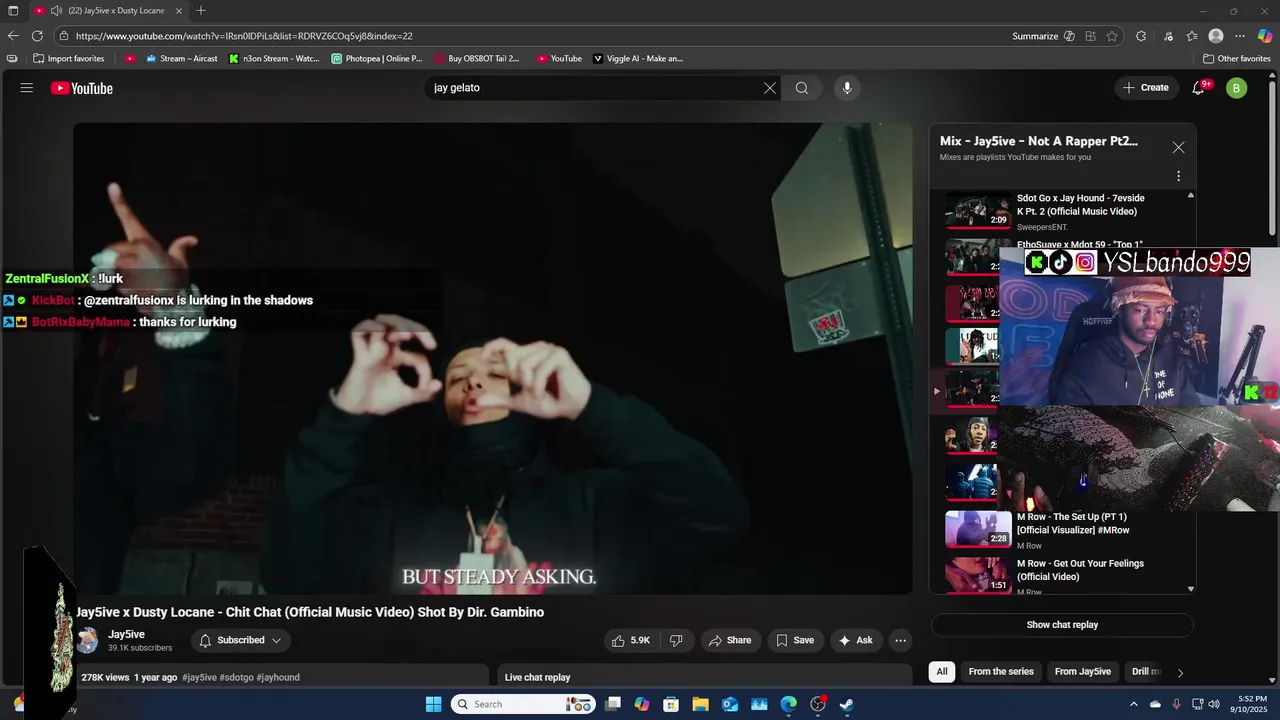Open OBS from the taskbar
Viewport: 1280px width, 720px height.
tap(817, 704)
